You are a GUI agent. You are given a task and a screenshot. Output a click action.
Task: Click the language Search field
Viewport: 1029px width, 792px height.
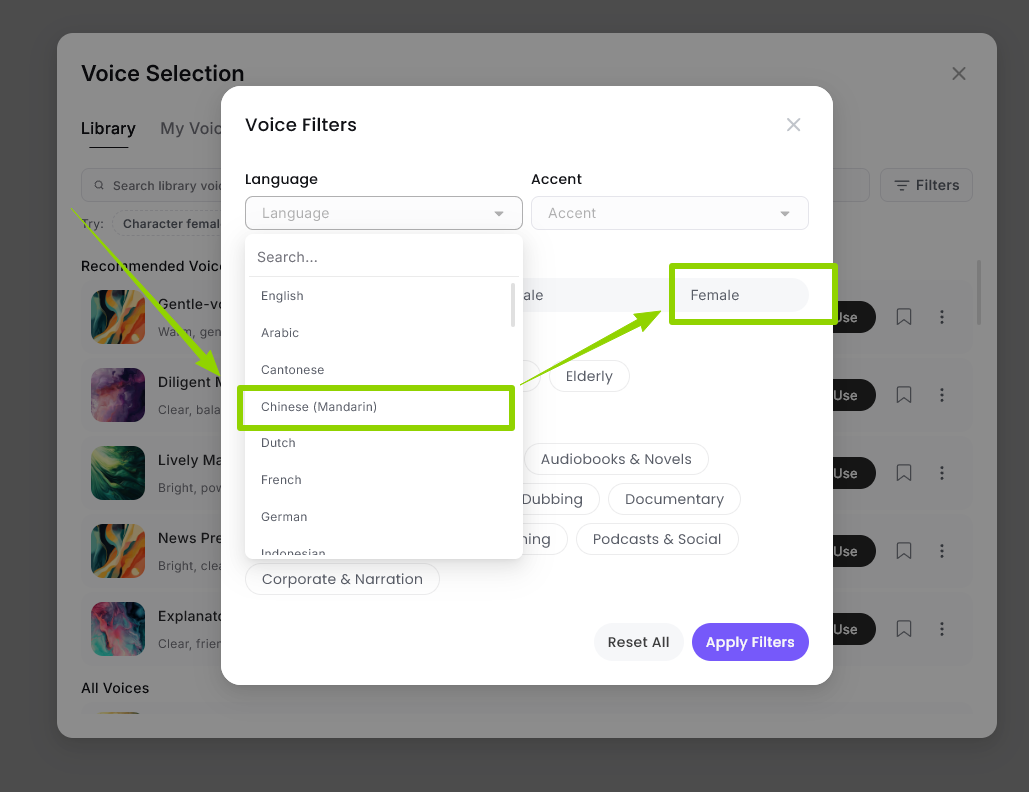point(384,257)
